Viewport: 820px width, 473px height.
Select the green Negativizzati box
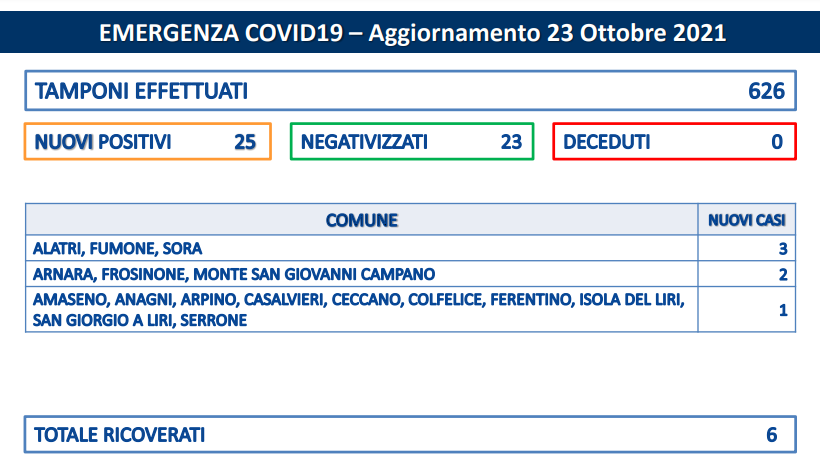pyautogui.click(x=412, y=141)
